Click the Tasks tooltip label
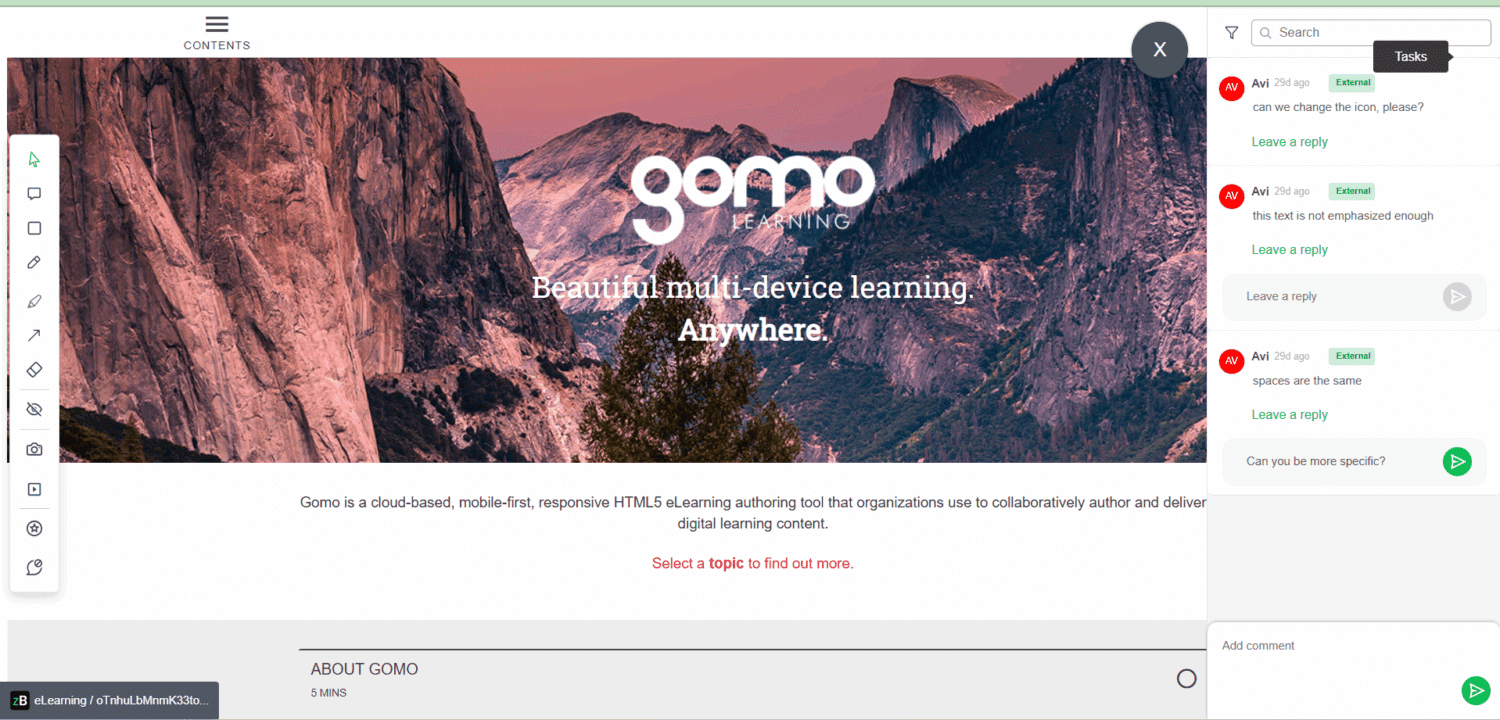Screen dimensions: 1500x720 pos(1411,56)
